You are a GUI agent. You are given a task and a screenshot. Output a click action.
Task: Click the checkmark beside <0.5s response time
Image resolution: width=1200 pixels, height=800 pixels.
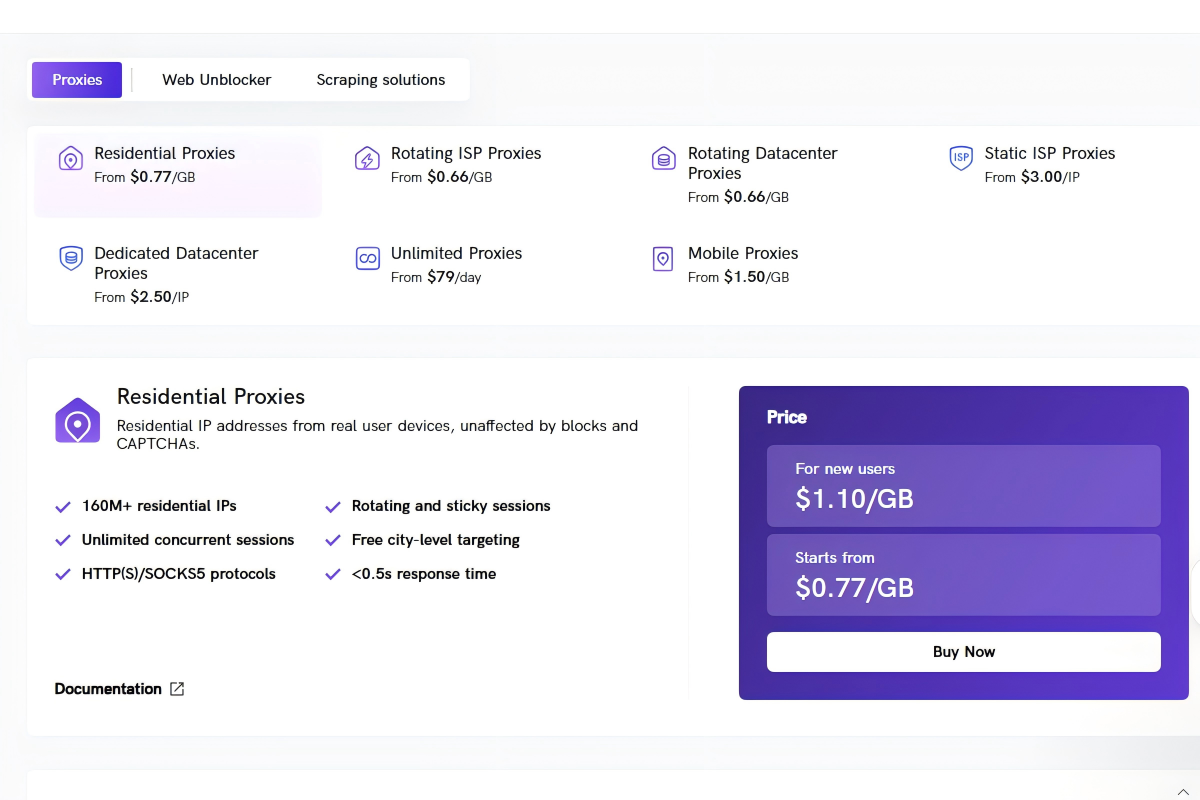click(x=333, y=573)
